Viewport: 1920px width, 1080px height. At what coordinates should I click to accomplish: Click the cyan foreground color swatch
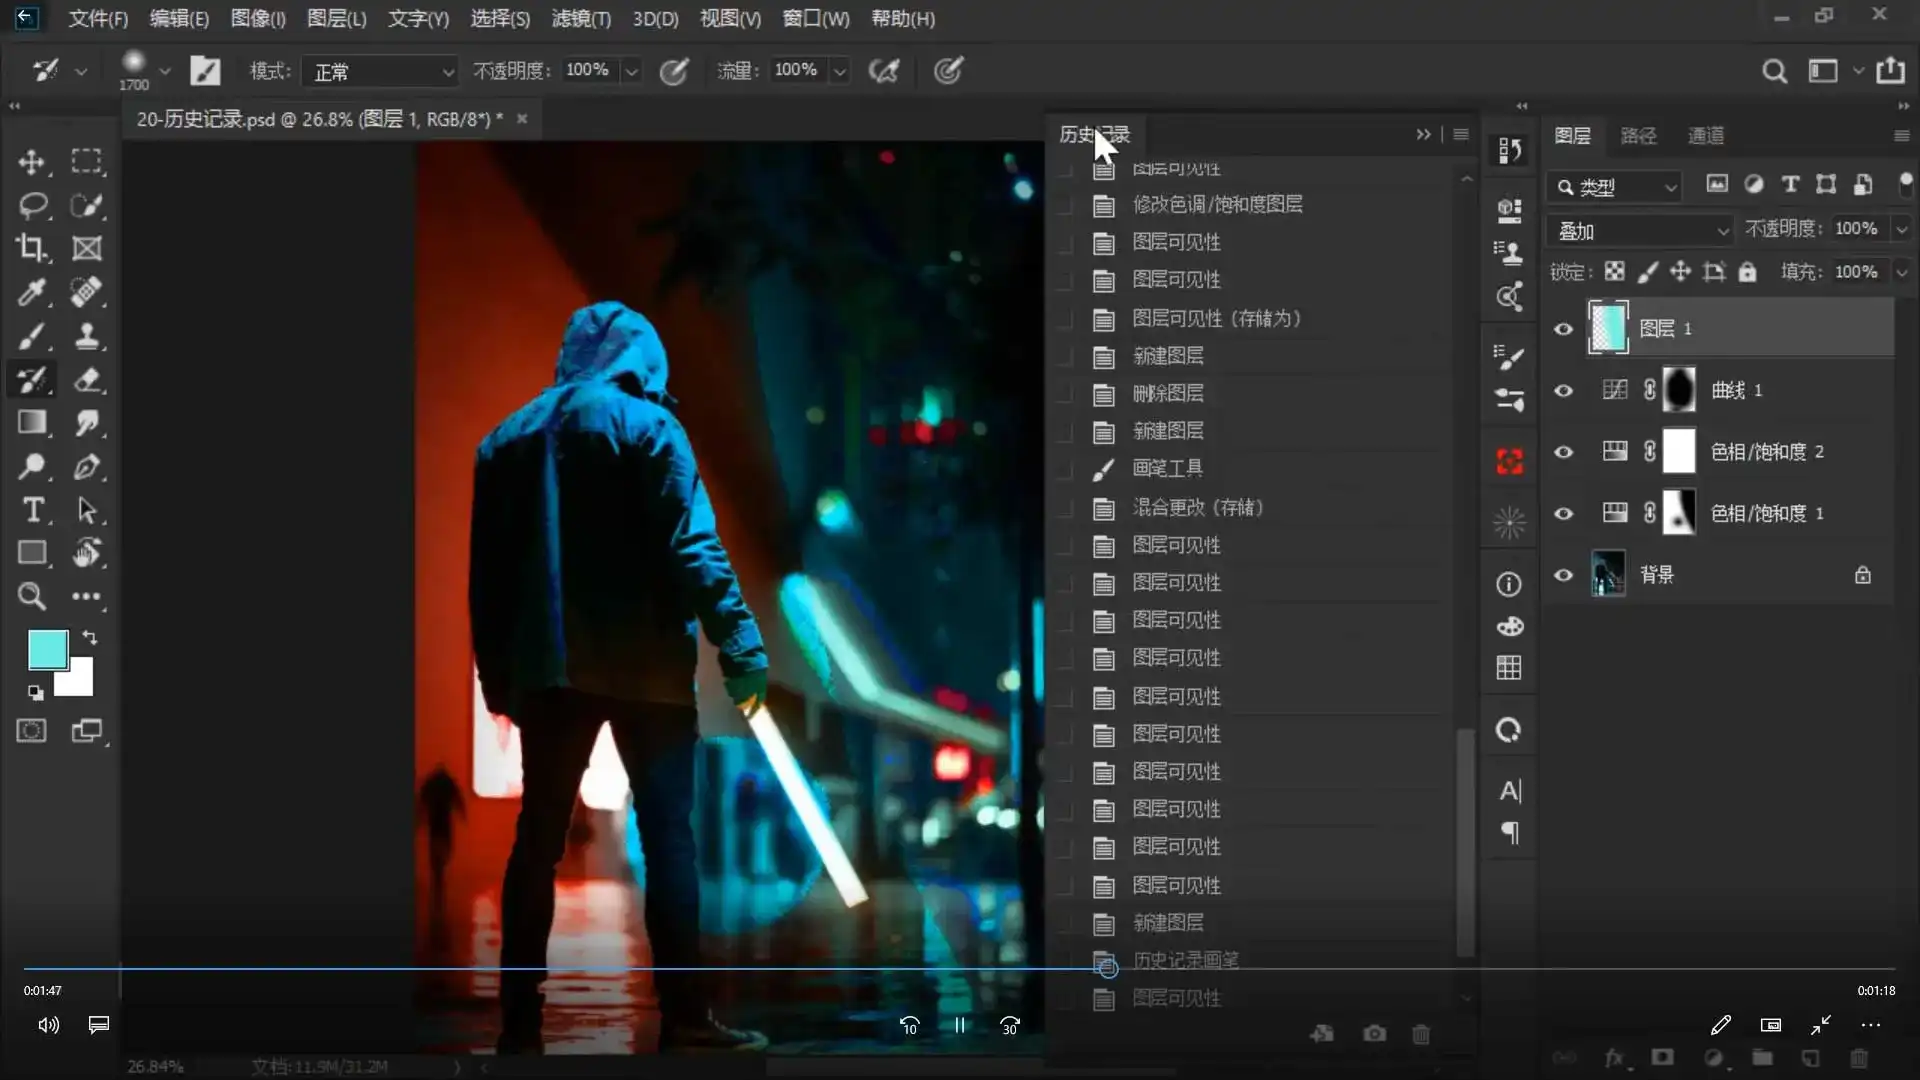coord(46,648)
